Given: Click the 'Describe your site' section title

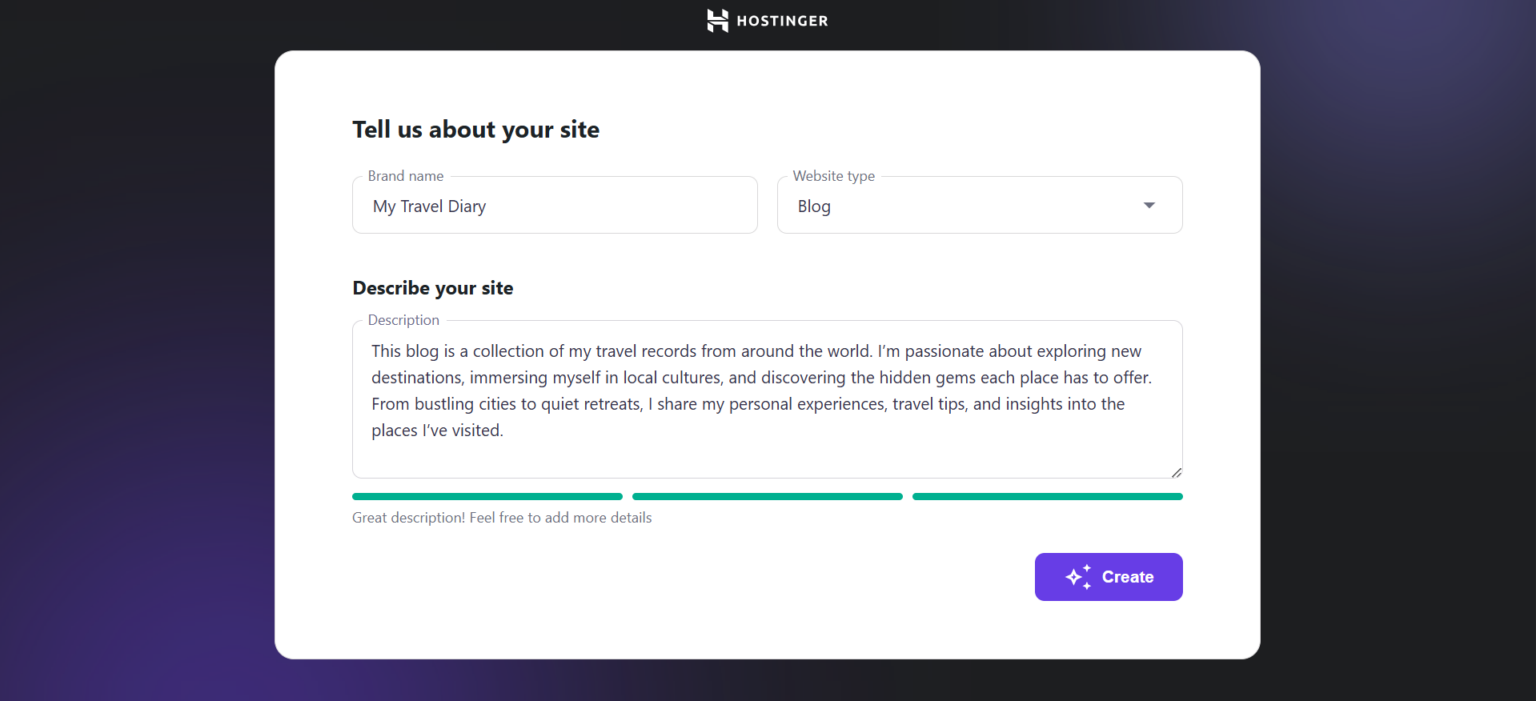Looking at the screenshot, I should click(432, 288).
